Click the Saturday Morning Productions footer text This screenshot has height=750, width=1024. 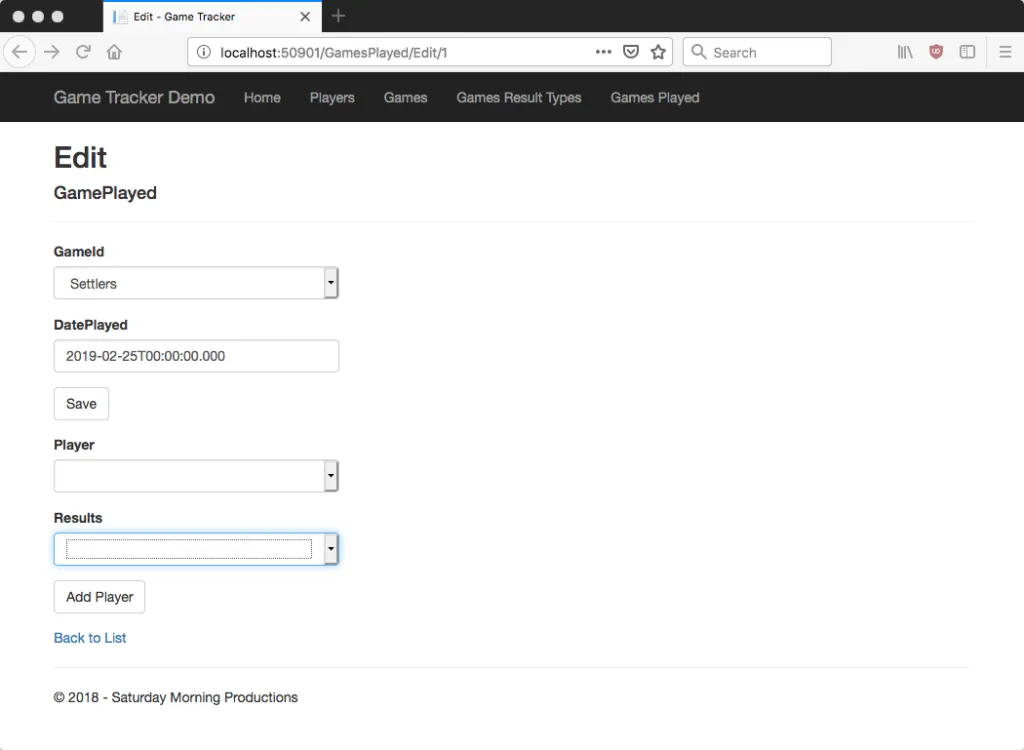pos(204,697)
